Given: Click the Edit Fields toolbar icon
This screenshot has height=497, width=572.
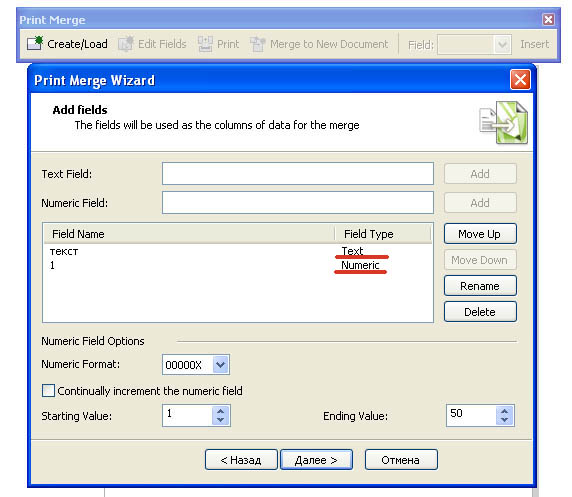Looking at the screenshot, I should pos(126,44).
